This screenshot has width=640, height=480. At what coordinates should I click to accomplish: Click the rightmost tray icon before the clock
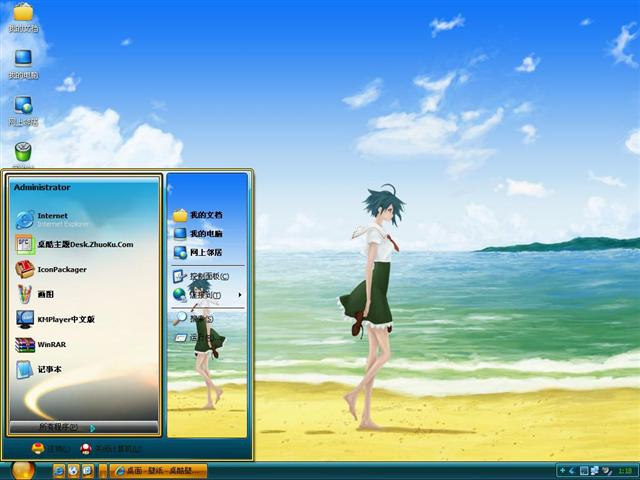(x=607, y=471)
